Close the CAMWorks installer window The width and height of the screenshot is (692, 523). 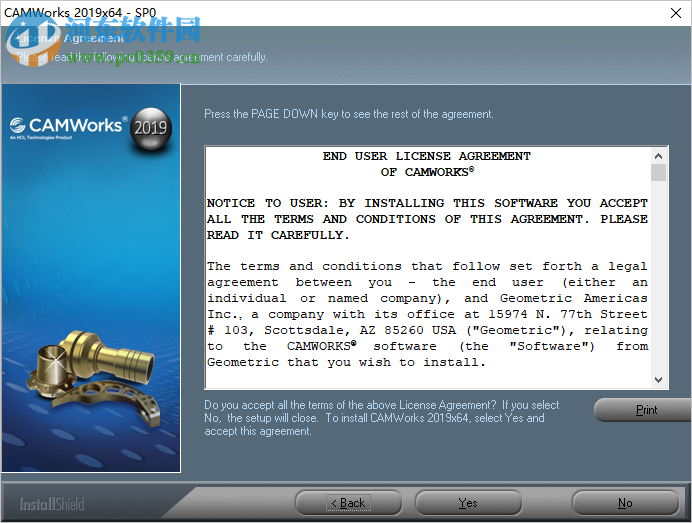(676, 13)
